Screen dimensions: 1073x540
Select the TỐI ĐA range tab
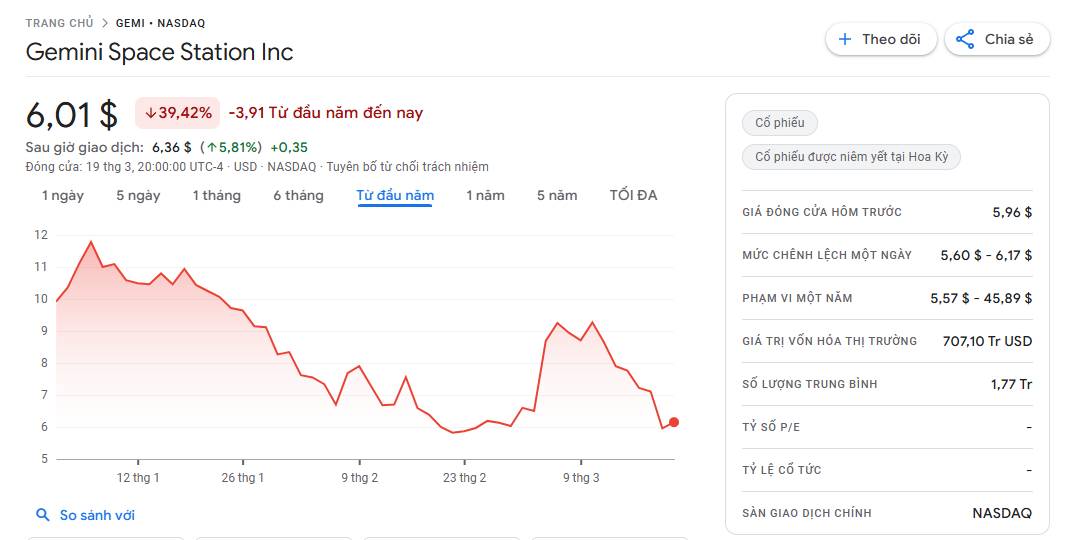coord(633,196)
